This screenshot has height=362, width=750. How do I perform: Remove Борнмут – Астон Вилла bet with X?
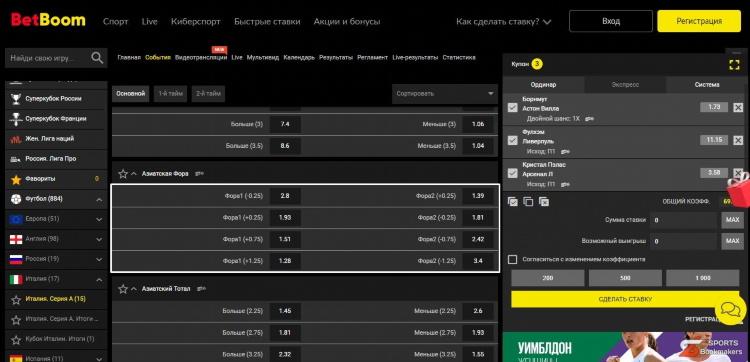click(x=738, y=108)
